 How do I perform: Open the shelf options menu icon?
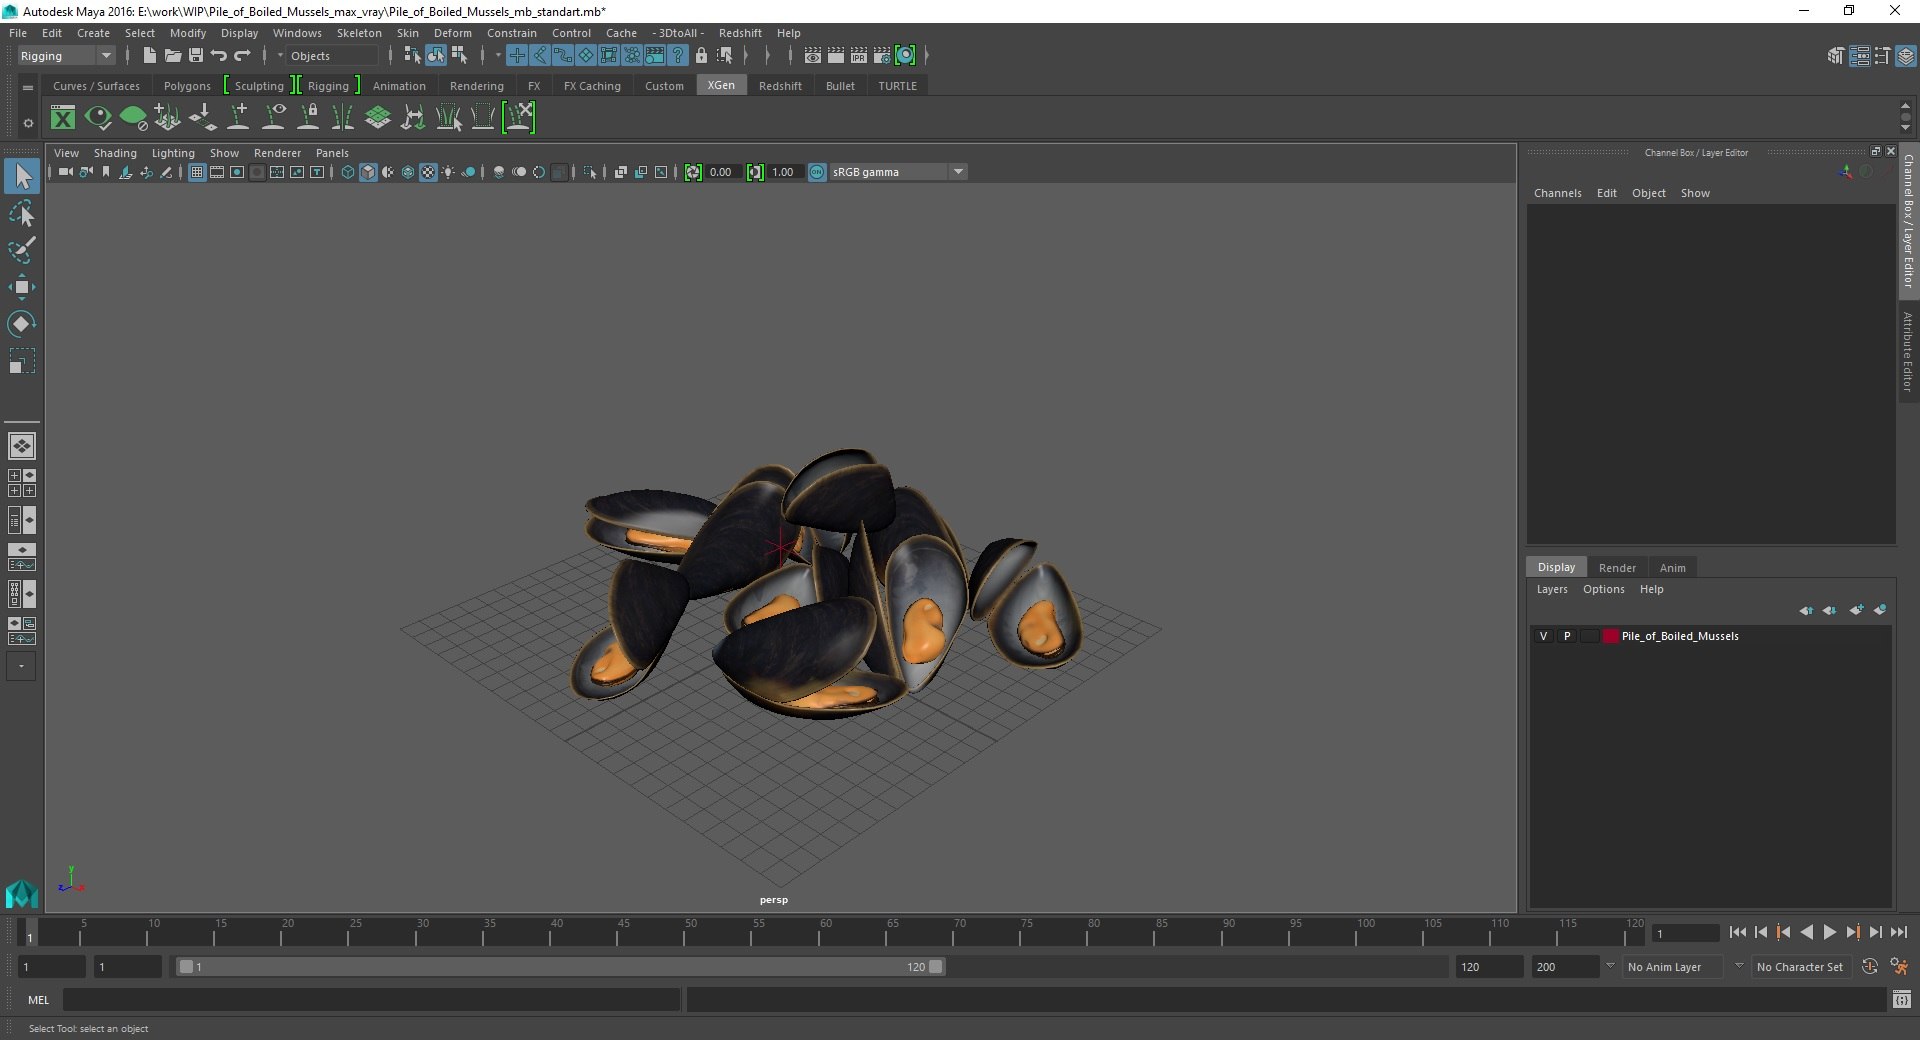[28, 123]
